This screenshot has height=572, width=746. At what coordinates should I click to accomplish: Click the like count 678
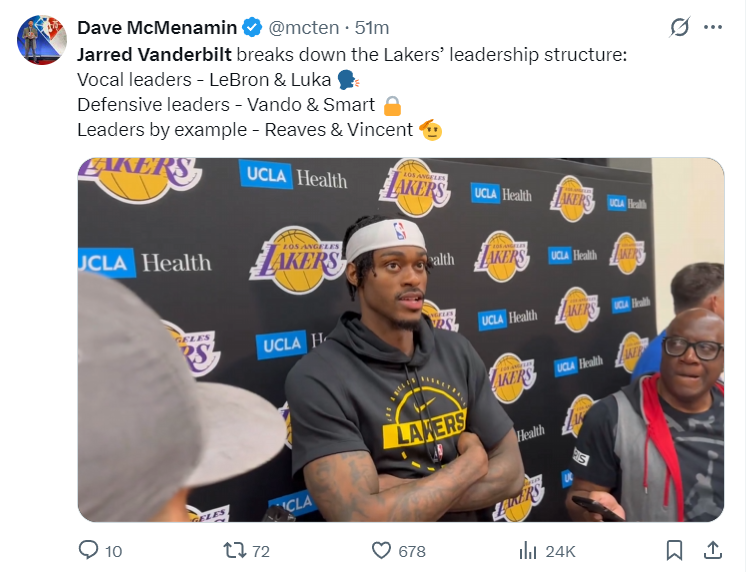click(411, 551)
